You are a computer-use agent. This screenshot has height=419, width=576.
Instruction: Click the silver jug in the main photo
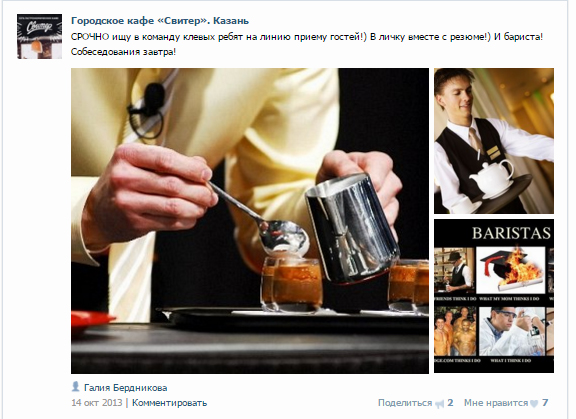[353, 228]
